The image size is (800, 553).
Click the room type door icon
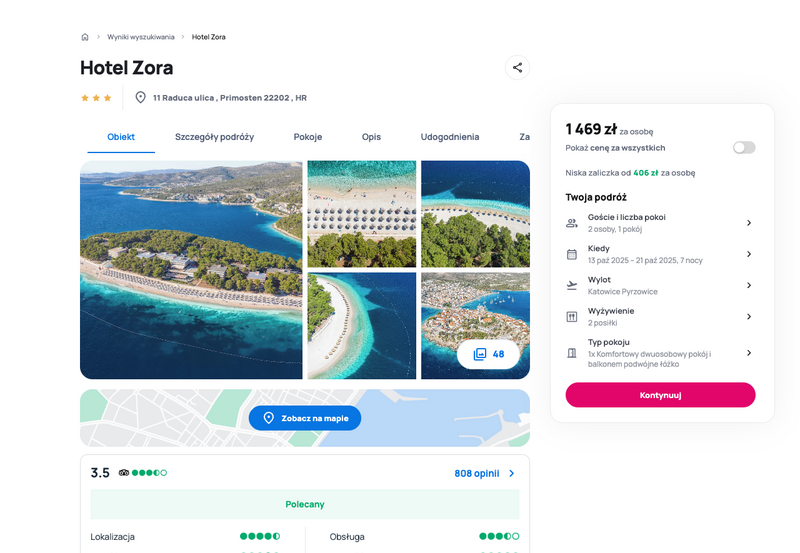pyautogui.click(x=572, y=353)
